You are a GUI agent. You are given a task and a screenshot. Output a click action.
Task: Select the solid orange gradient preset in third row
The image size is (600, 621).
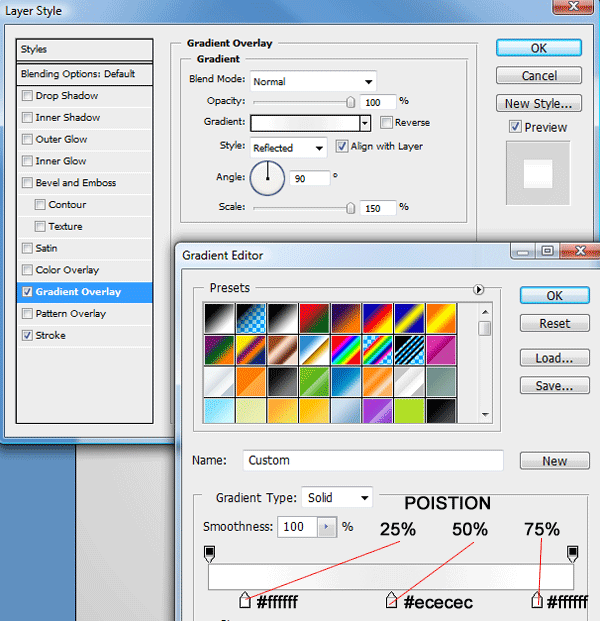coord(251,382)
